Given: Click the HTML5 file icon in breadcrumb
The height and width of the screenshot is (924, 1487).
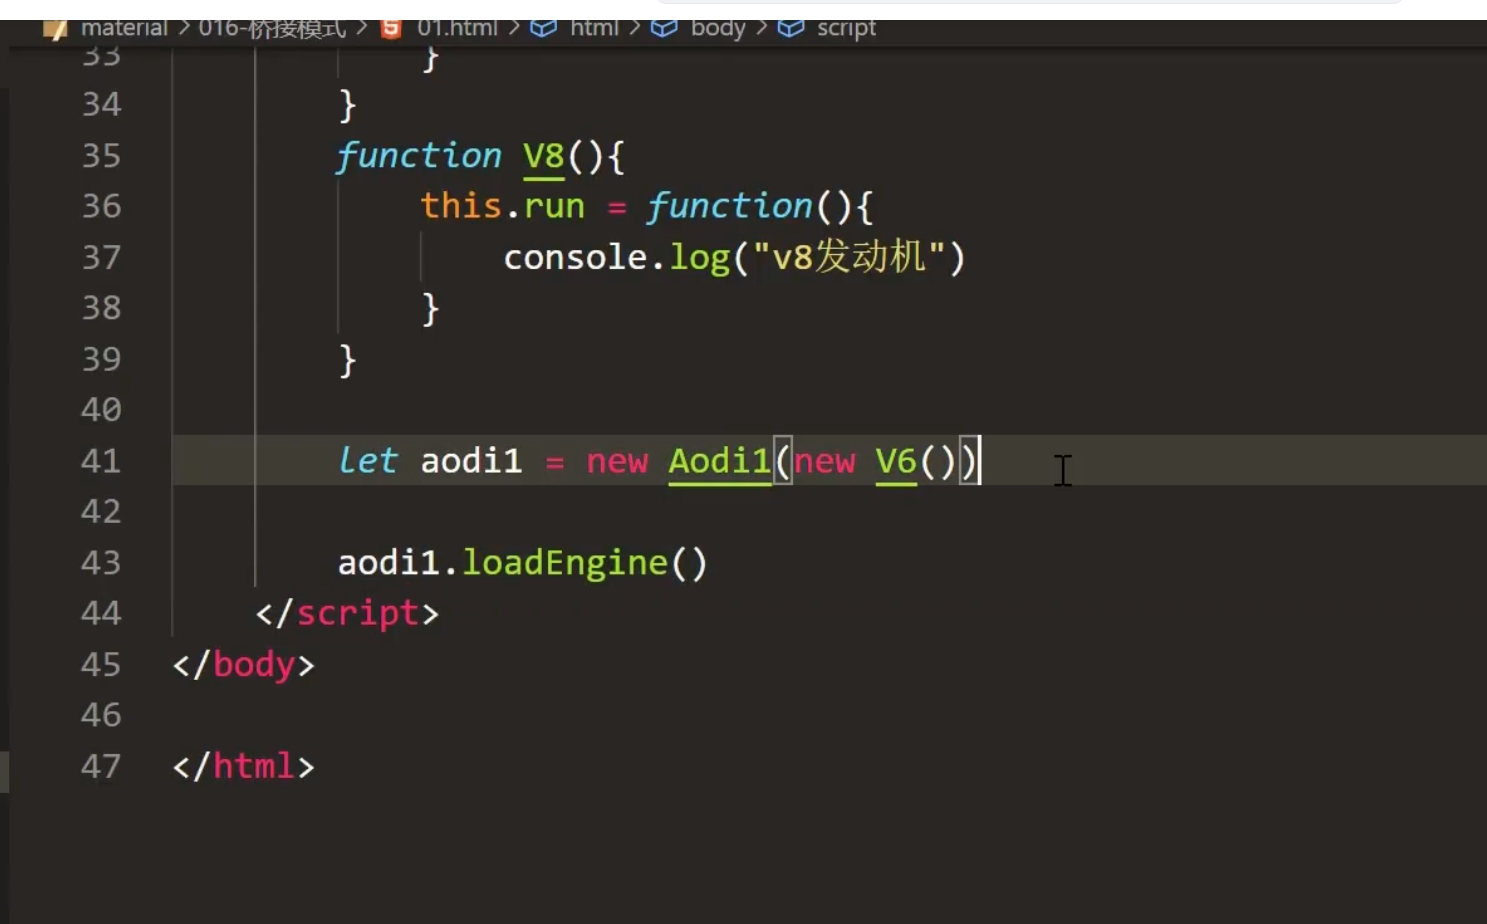Looking at the screenshot, I should pos(391,28).
